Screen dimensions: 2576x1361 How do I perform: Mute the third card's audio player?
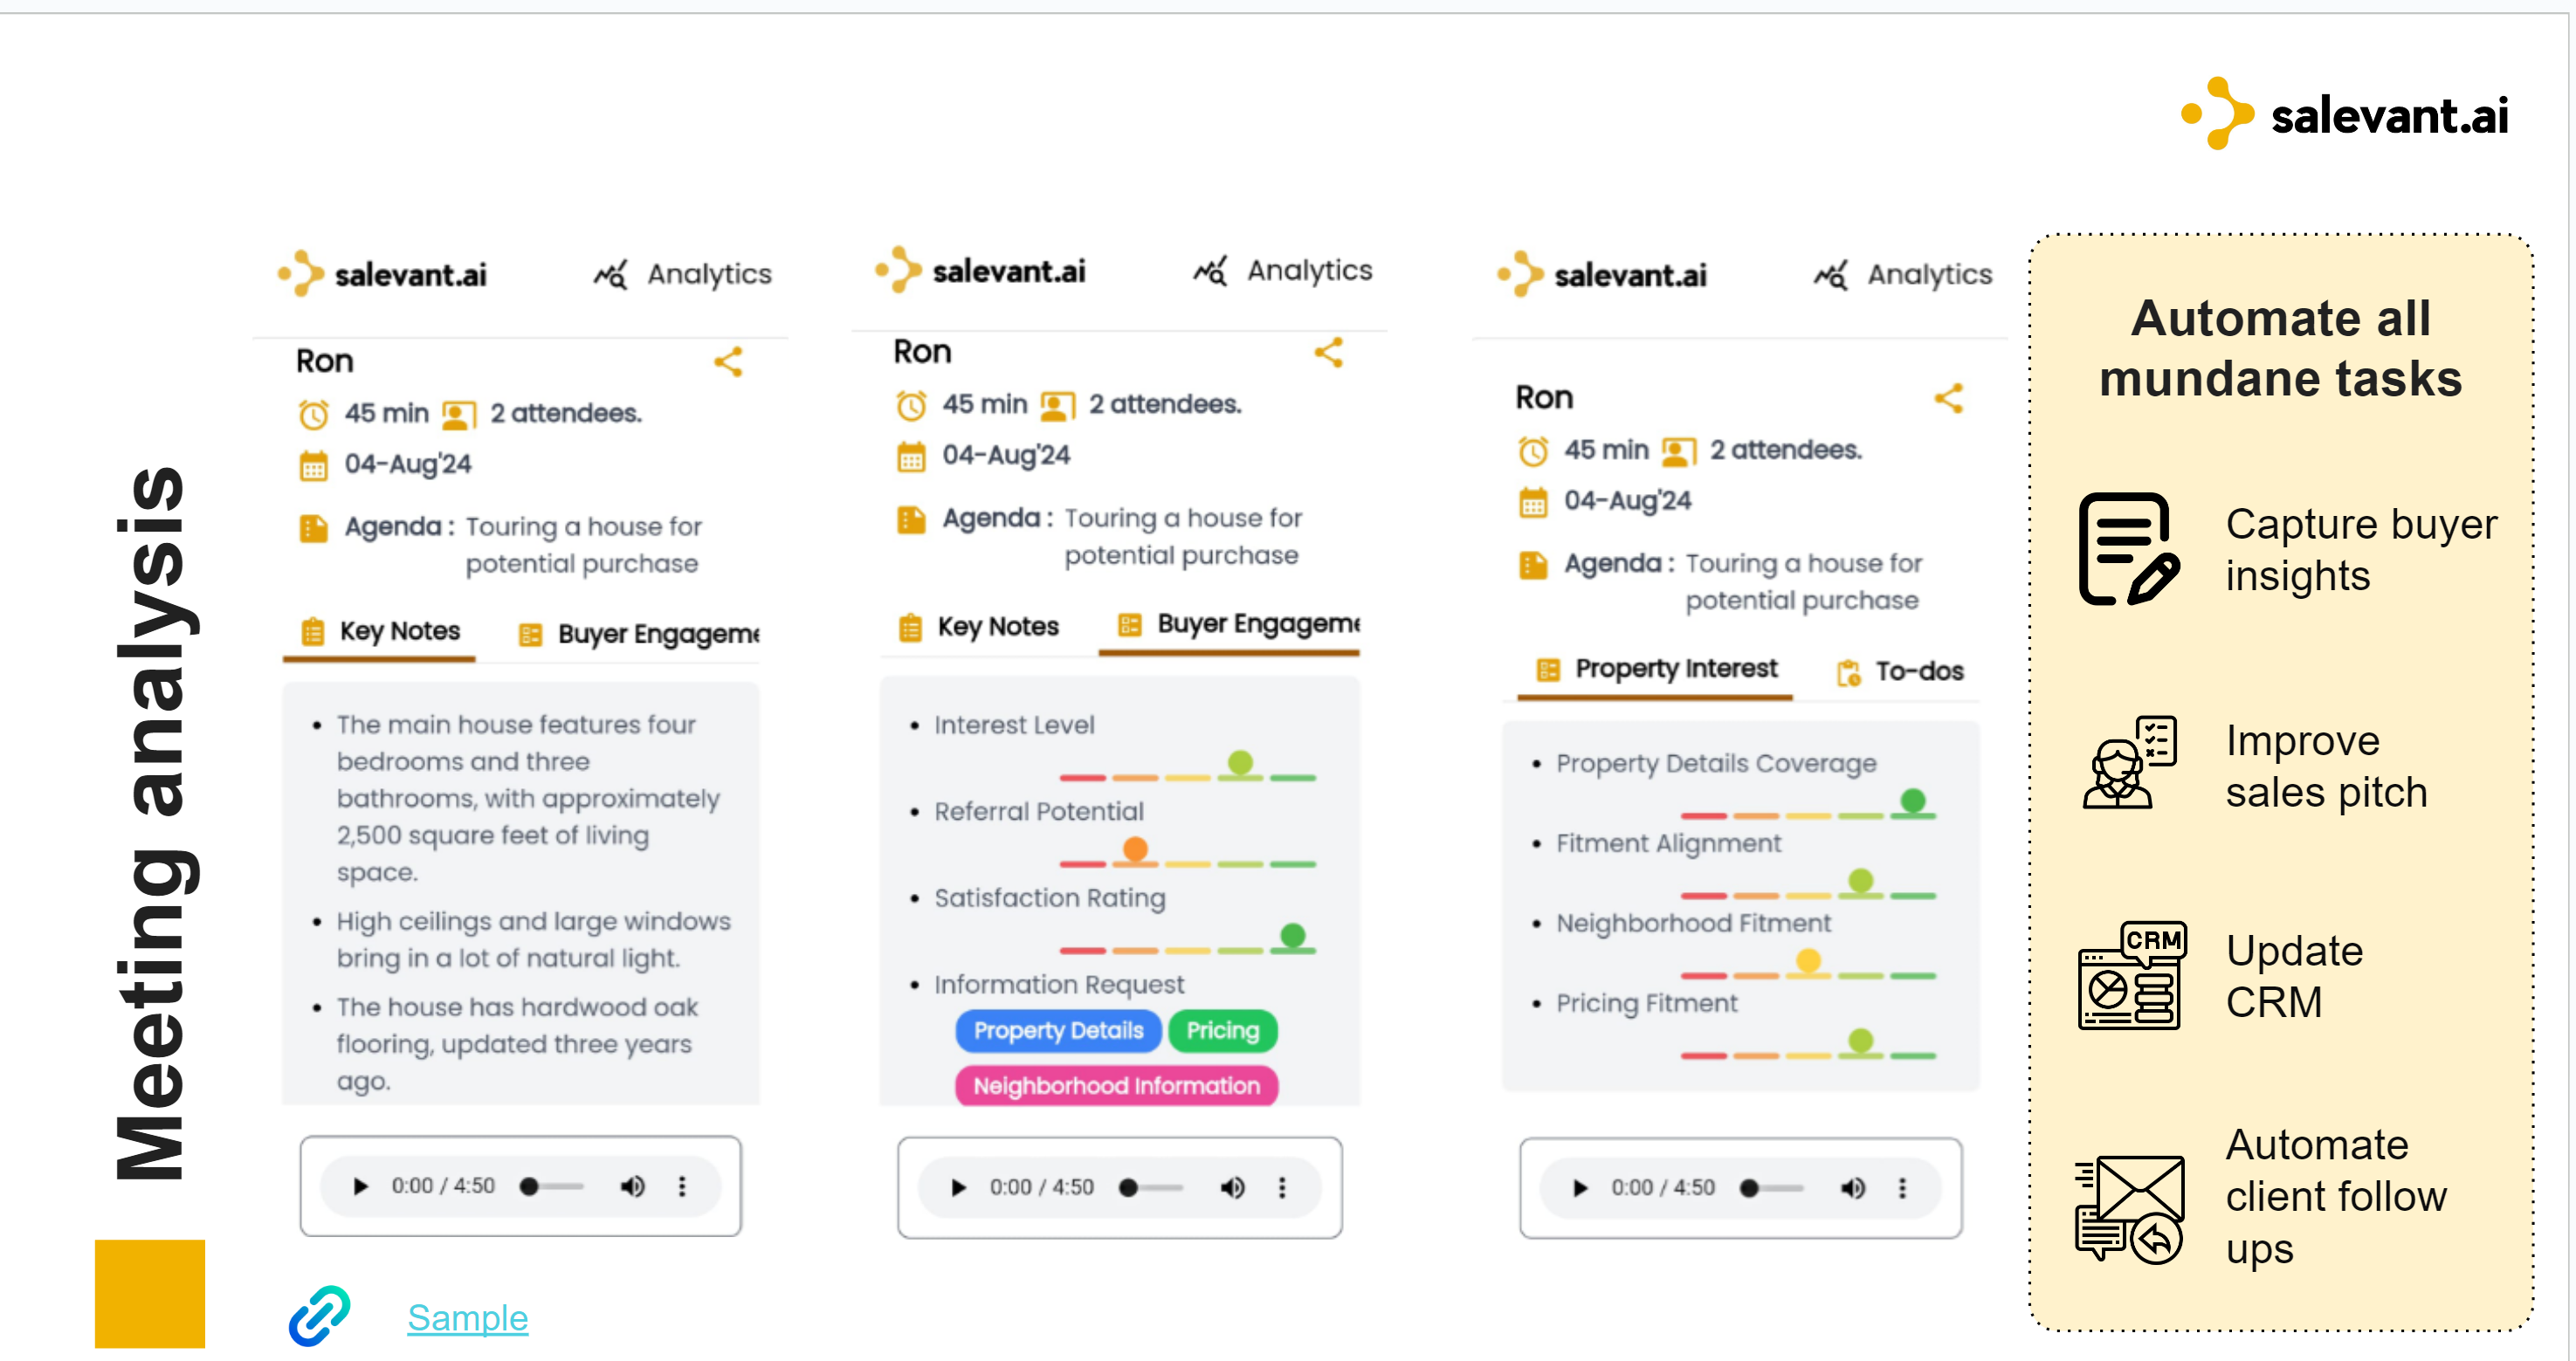click(x=1853, y=1188)
